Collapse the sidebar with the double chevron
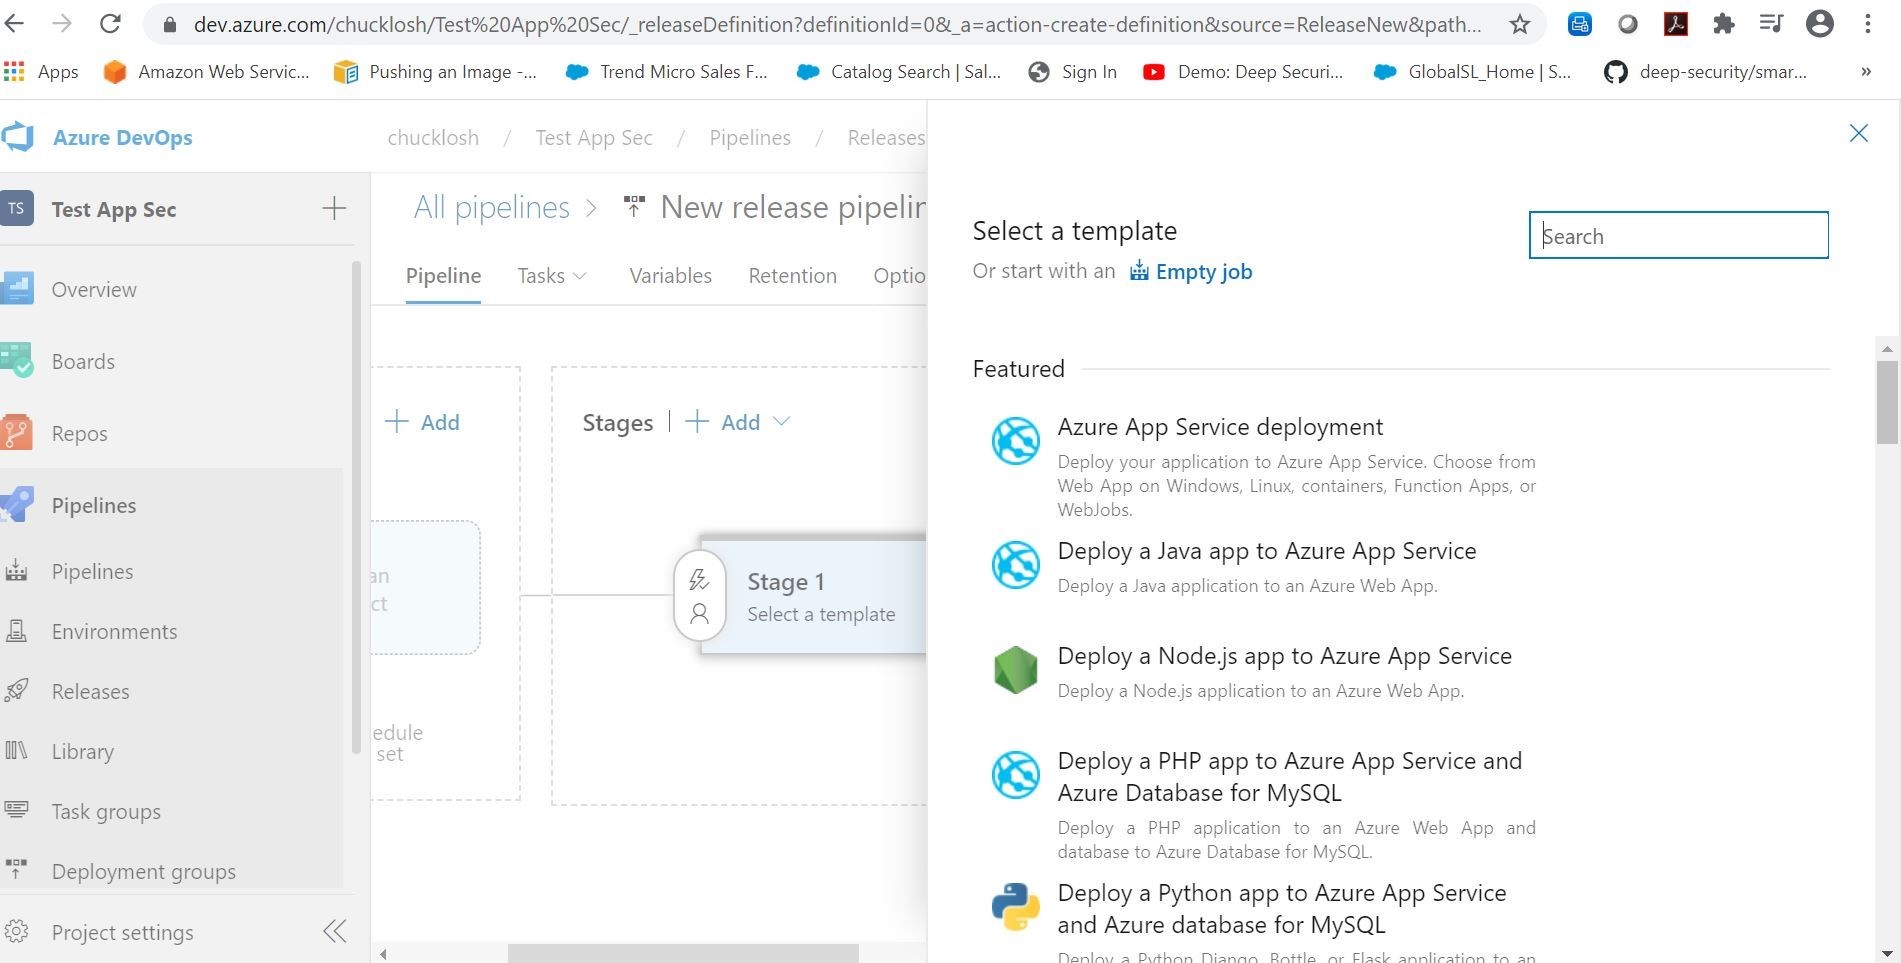The width and height of the screenshot is (1901, 963). (x=335, y=932)
